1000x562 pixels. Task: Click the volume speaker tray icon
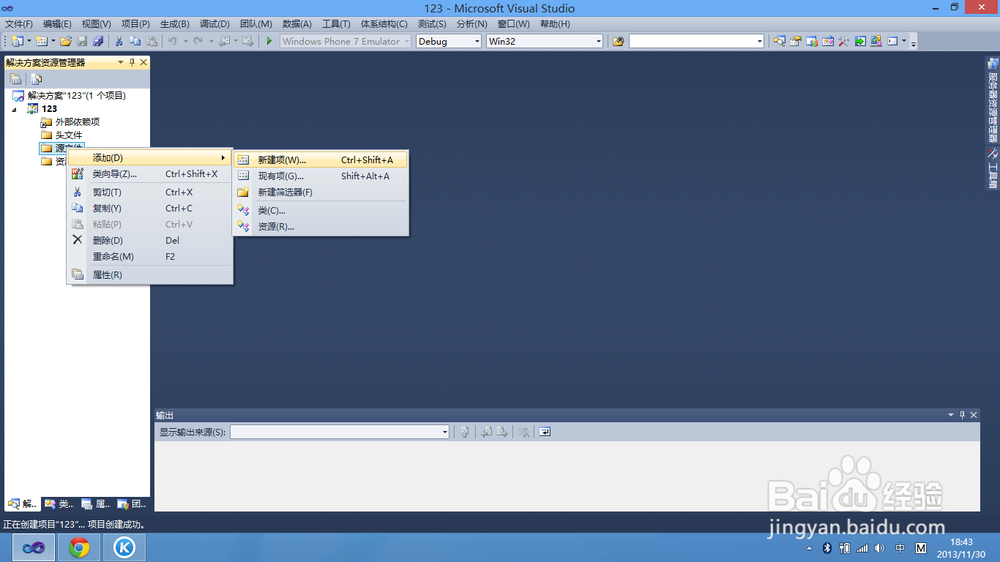[x=880, y=548]
